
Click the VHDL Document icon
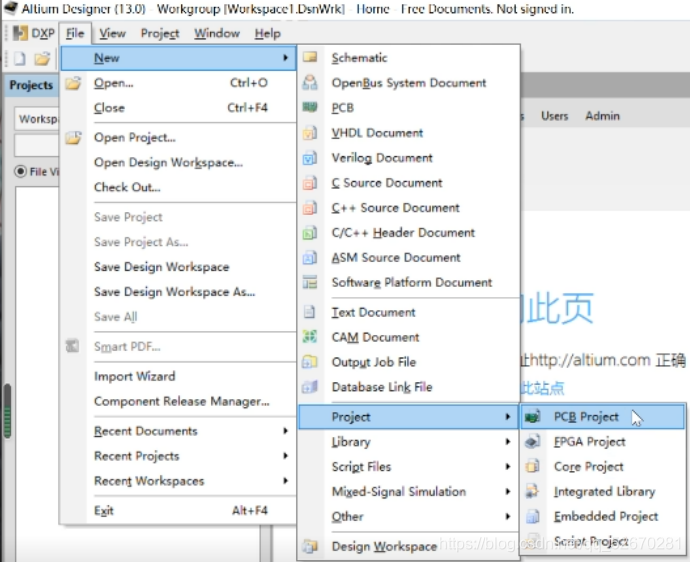click(310, 132)
